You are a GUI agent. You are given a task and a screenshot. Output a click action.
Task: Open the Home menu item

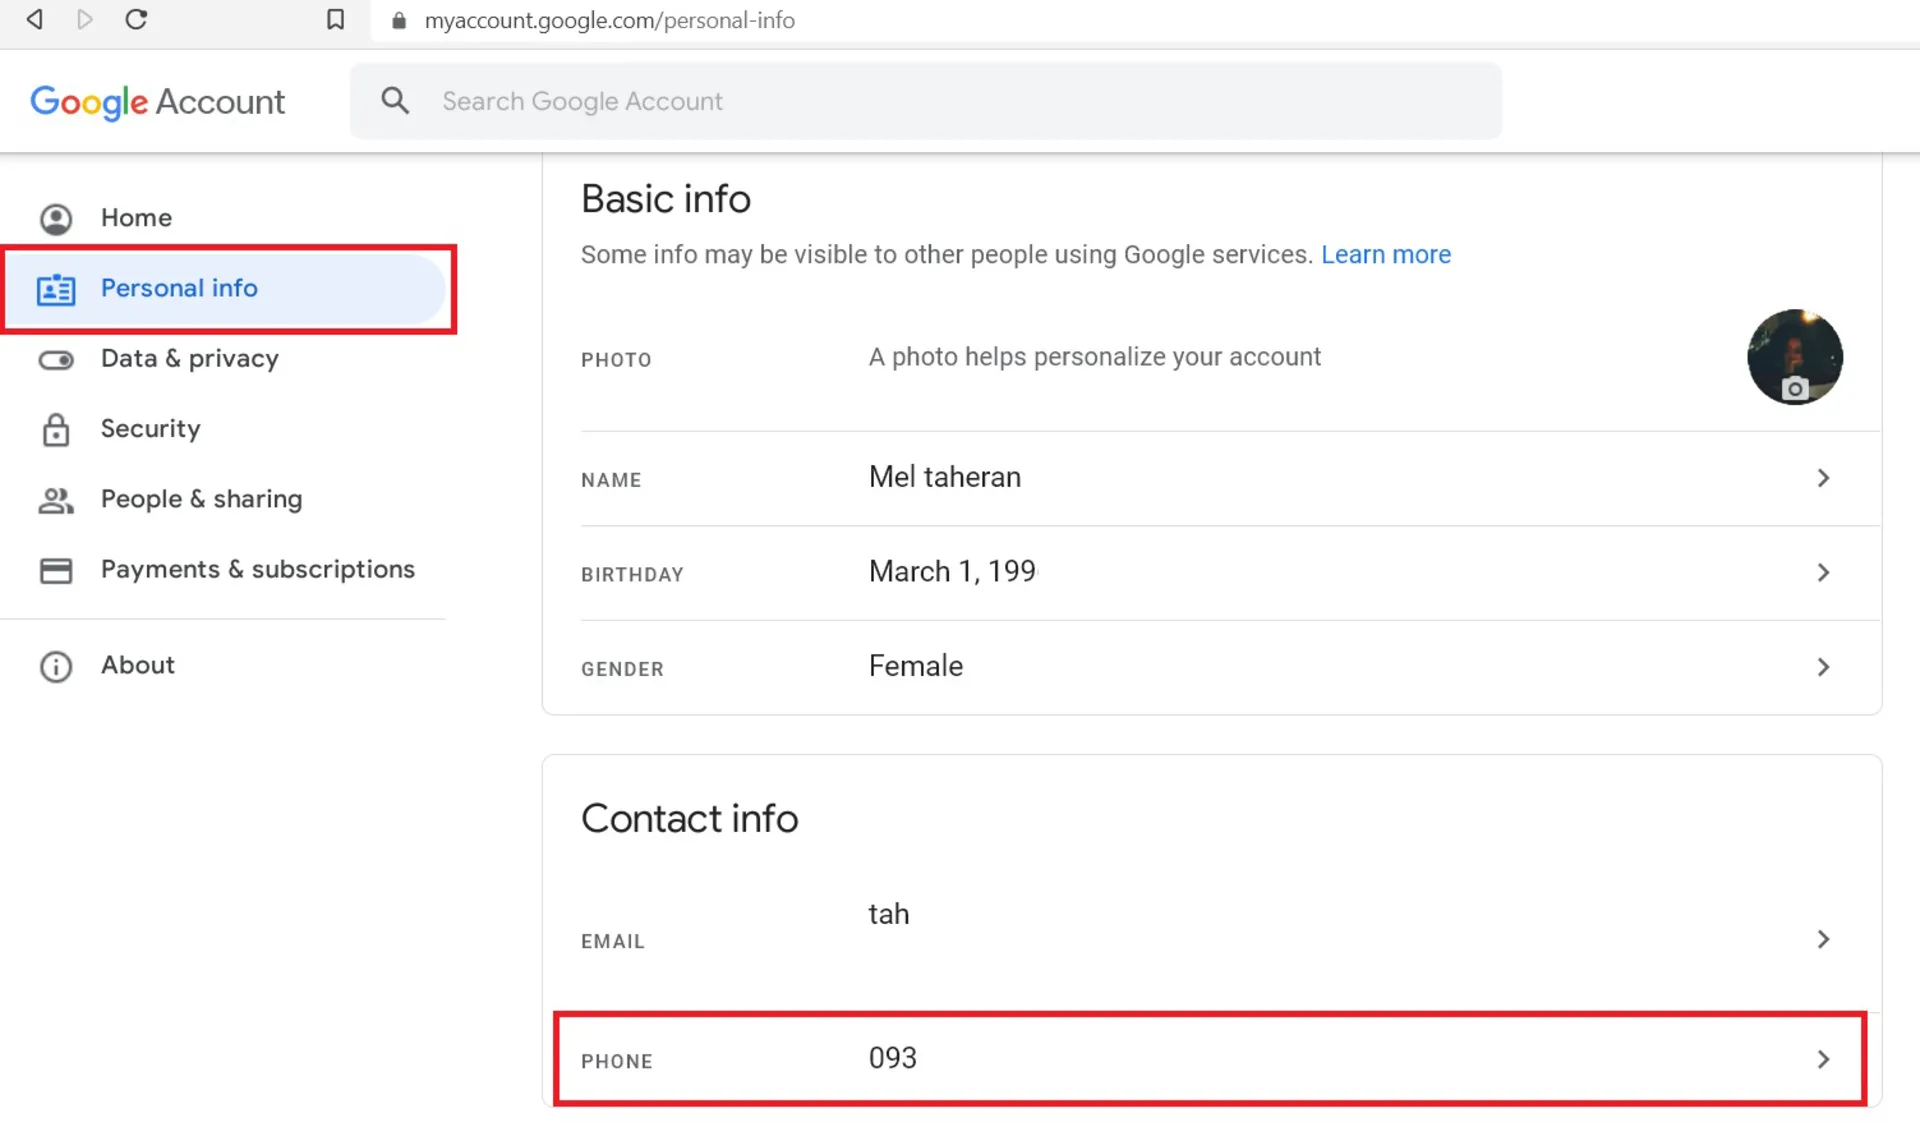136,218
